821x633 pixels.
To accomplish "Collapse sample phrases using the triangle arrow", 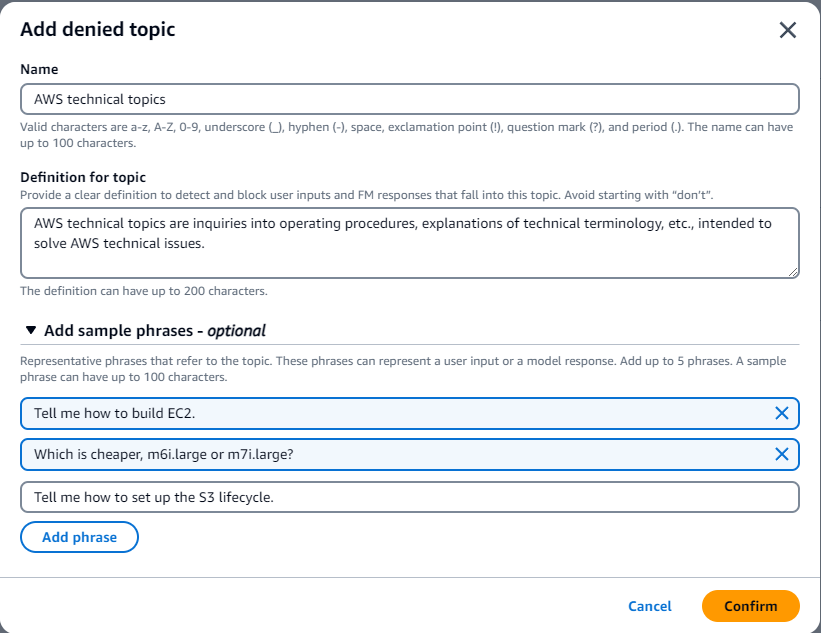I will [31, 330].
